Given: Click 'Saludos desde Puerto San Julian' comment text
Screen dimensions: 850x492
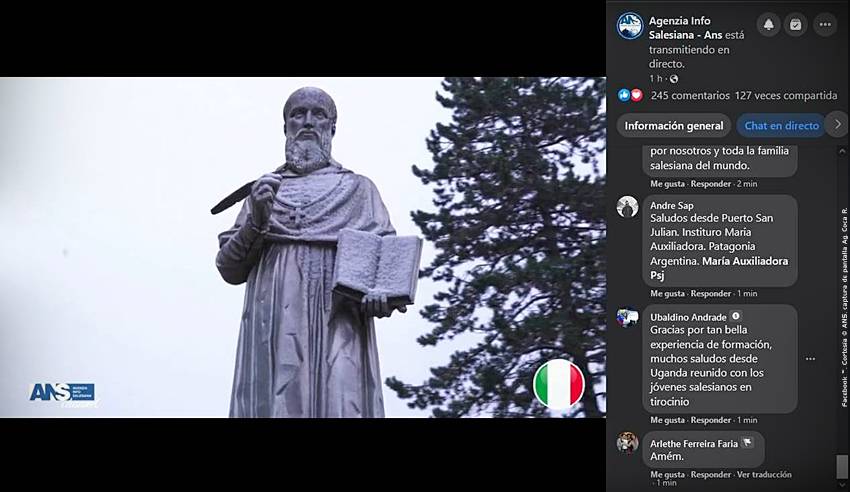Looking at the screenshot, I should (719, 247).
